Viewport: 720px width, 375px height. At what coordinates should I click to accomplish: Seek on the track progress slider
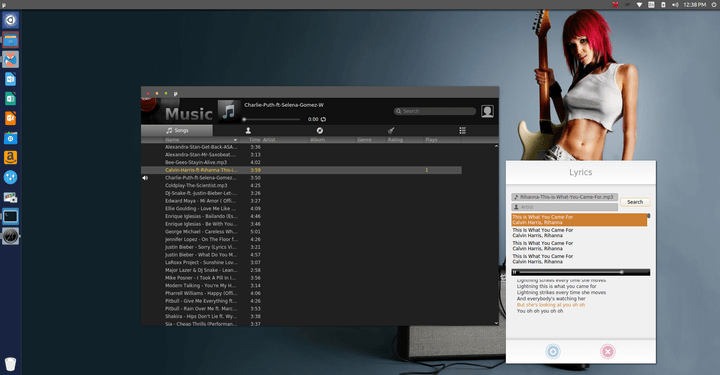coord(272,119)
